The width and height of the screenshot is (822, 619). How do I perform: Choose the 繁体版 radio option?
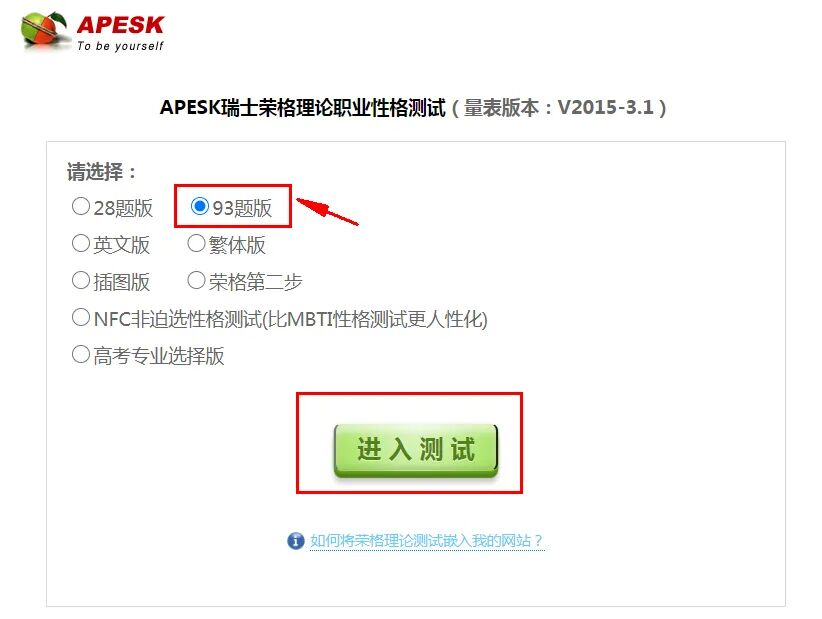pyautogui.click(x=196, y=243)
